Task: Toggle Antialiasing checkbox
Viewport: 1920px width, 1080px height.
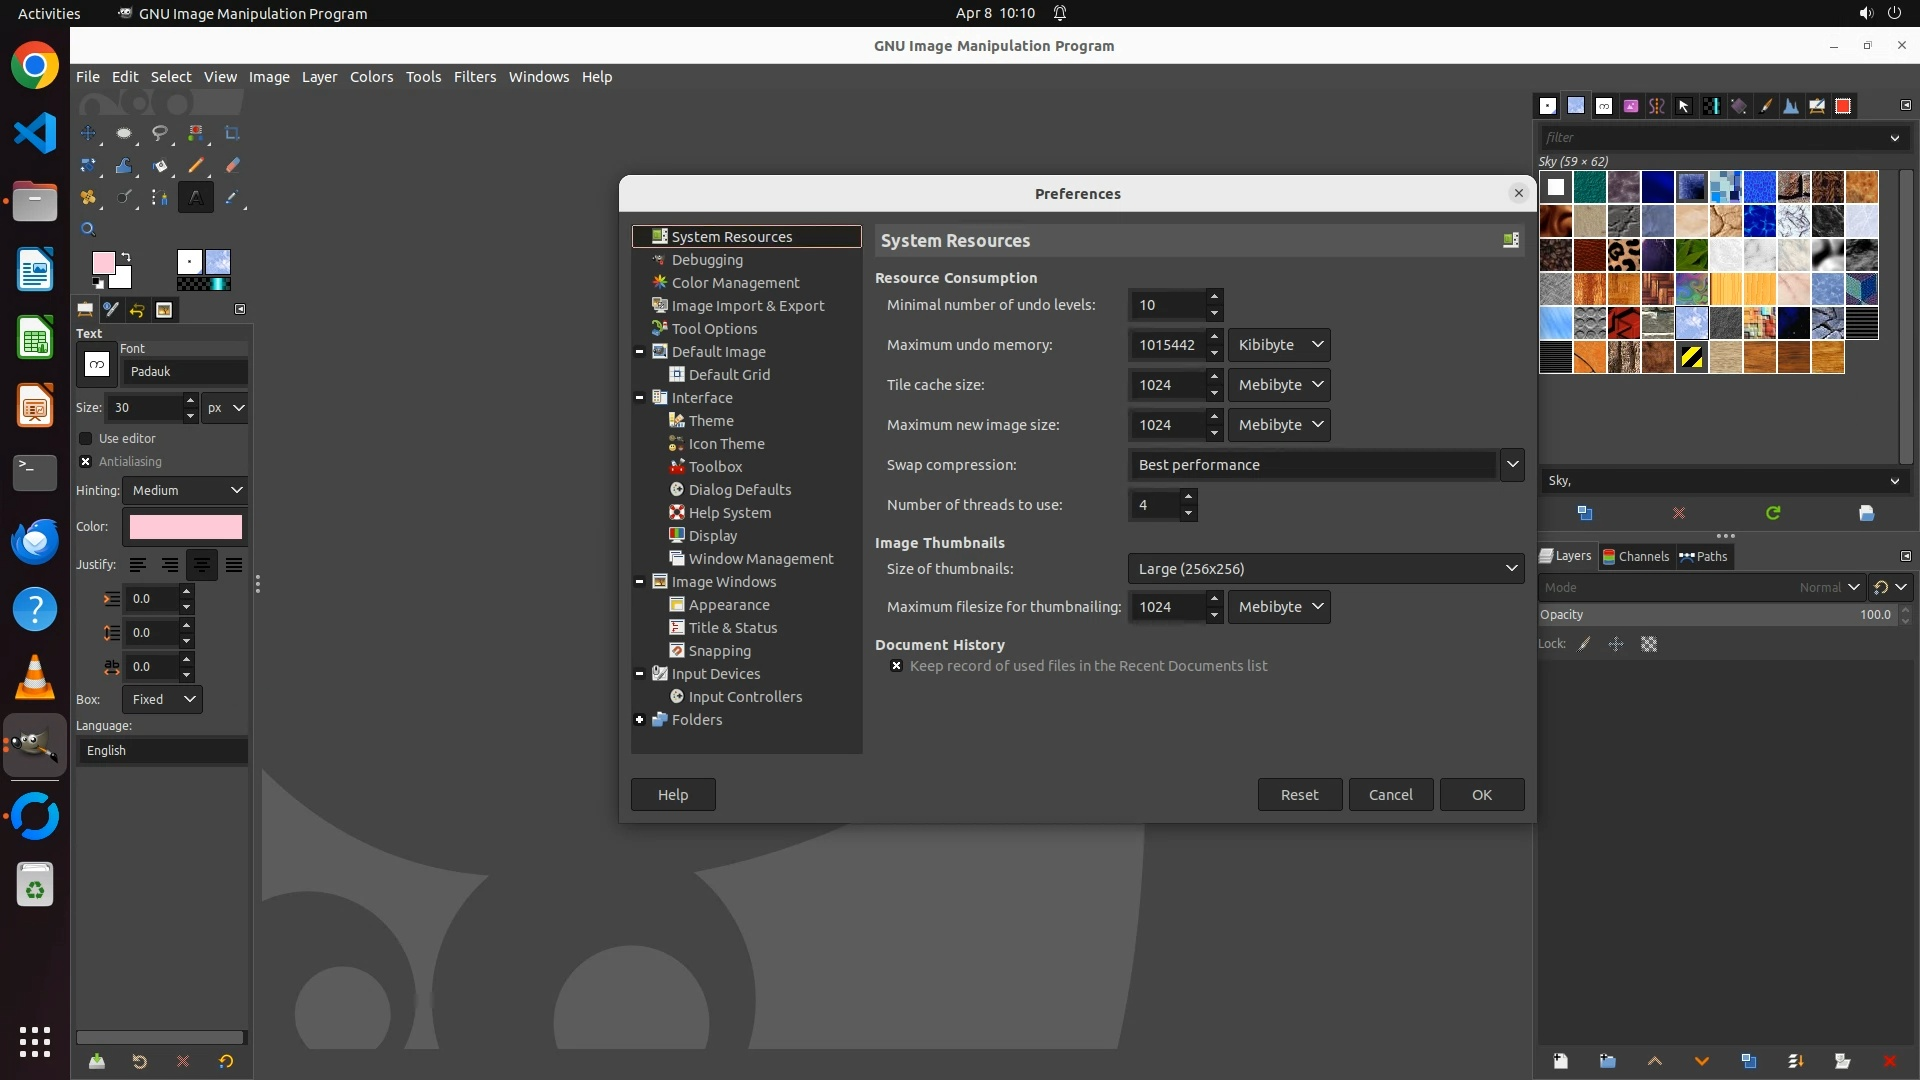Action: 86,462
